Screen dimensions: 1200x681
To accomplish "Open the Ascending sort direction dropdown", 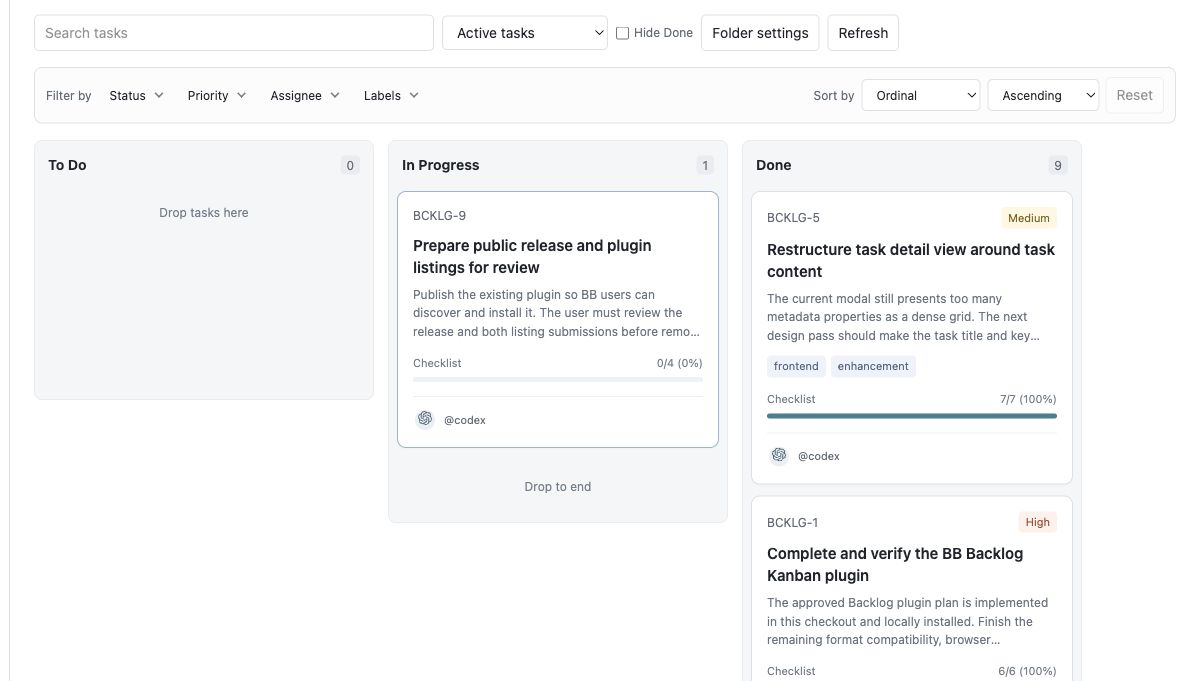I will [1043, 95].
